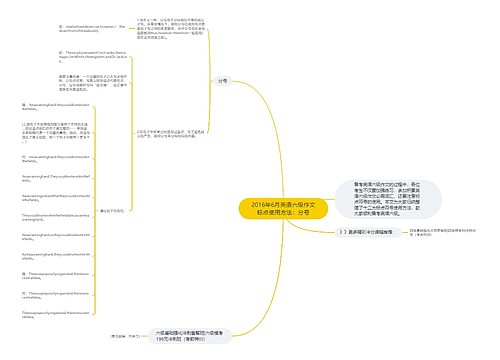Select the leaf ending 'cause they were raining hard'
The height and width of the screenshot is (360, 500).
point(56,217)
